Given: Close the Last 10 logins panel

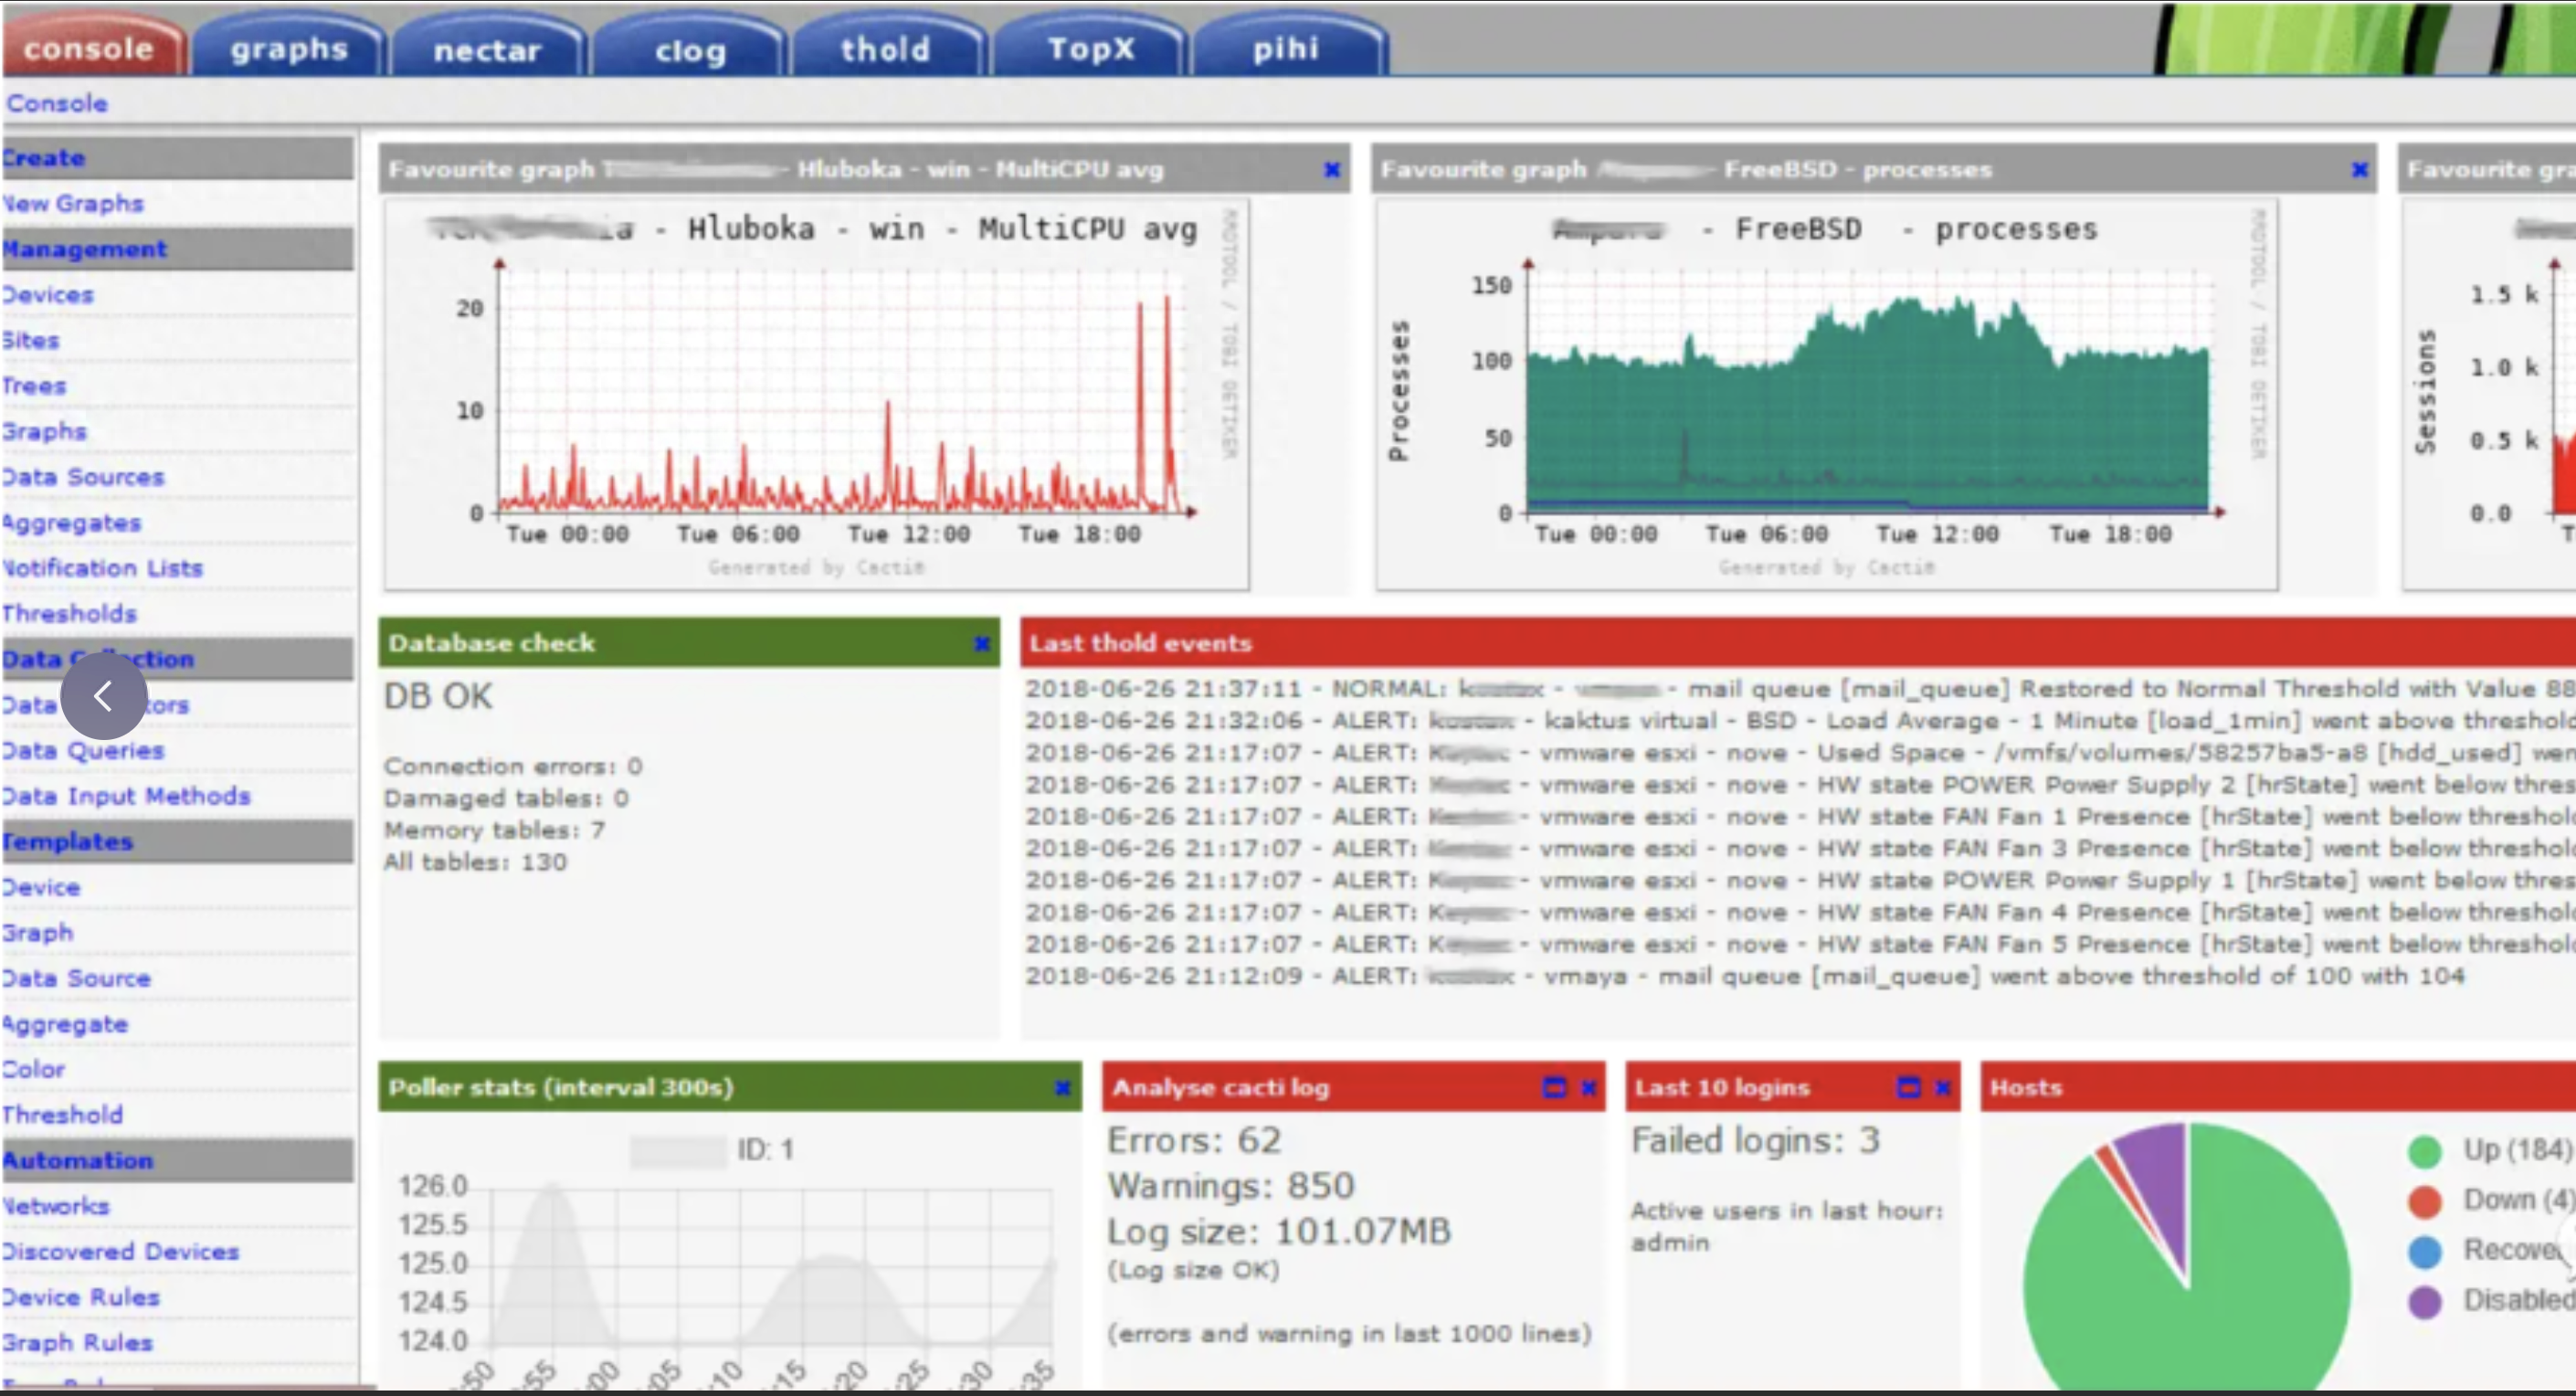Looking at the screenshot, I should tap(1942, 1088).
